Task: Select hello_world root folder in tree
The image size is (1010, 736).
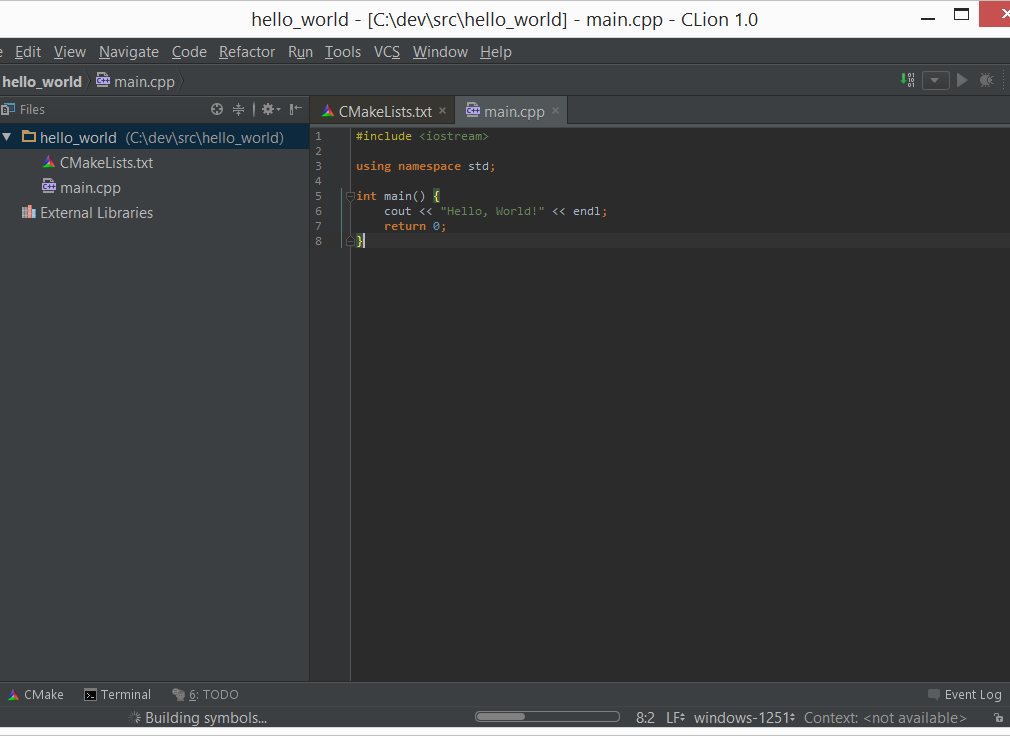Action: 155,137
